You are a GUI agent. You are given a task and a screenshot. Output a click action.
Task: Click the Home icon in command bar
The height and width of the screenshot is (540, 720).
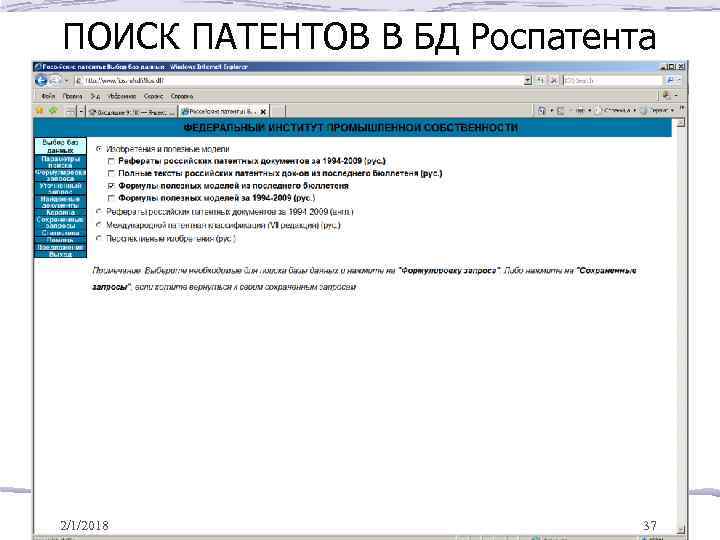[x=542, y=111]
